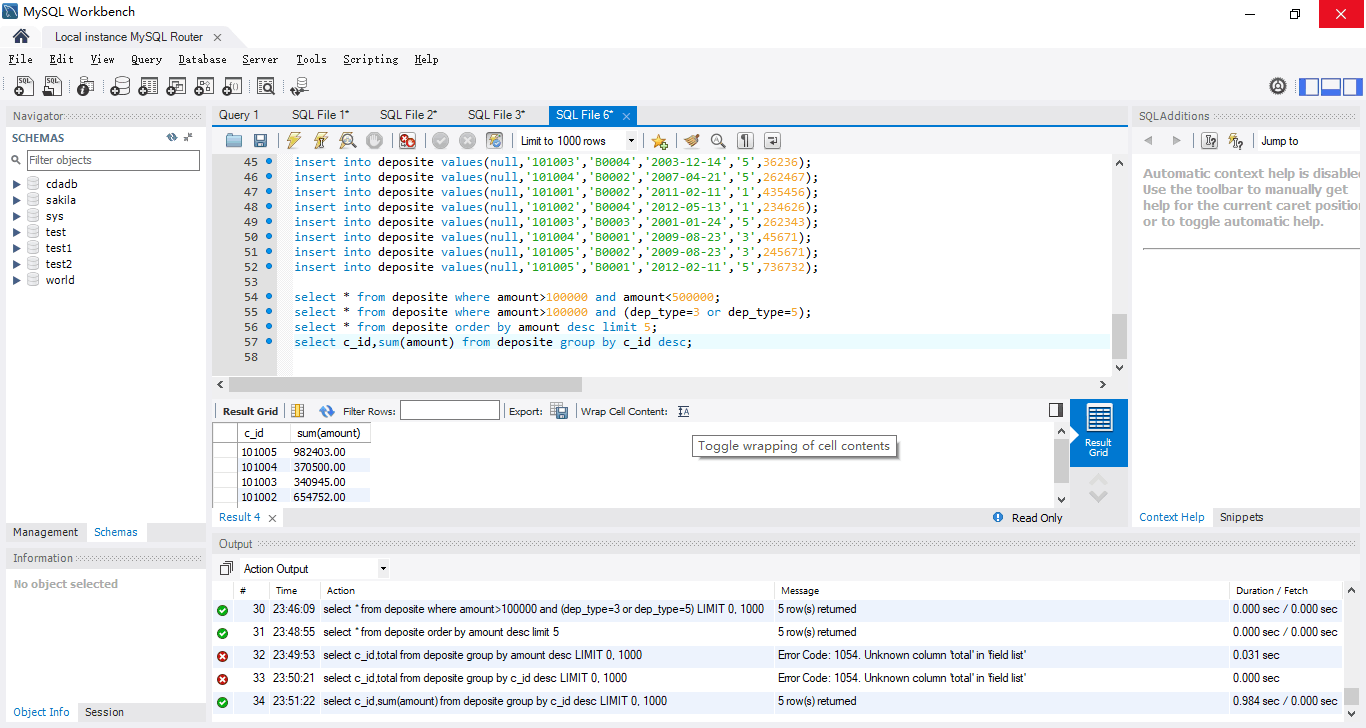Switch to the SQL File 2 tab
The height and width of the screenshot is (728, 1366).
(x=408, y=115)
